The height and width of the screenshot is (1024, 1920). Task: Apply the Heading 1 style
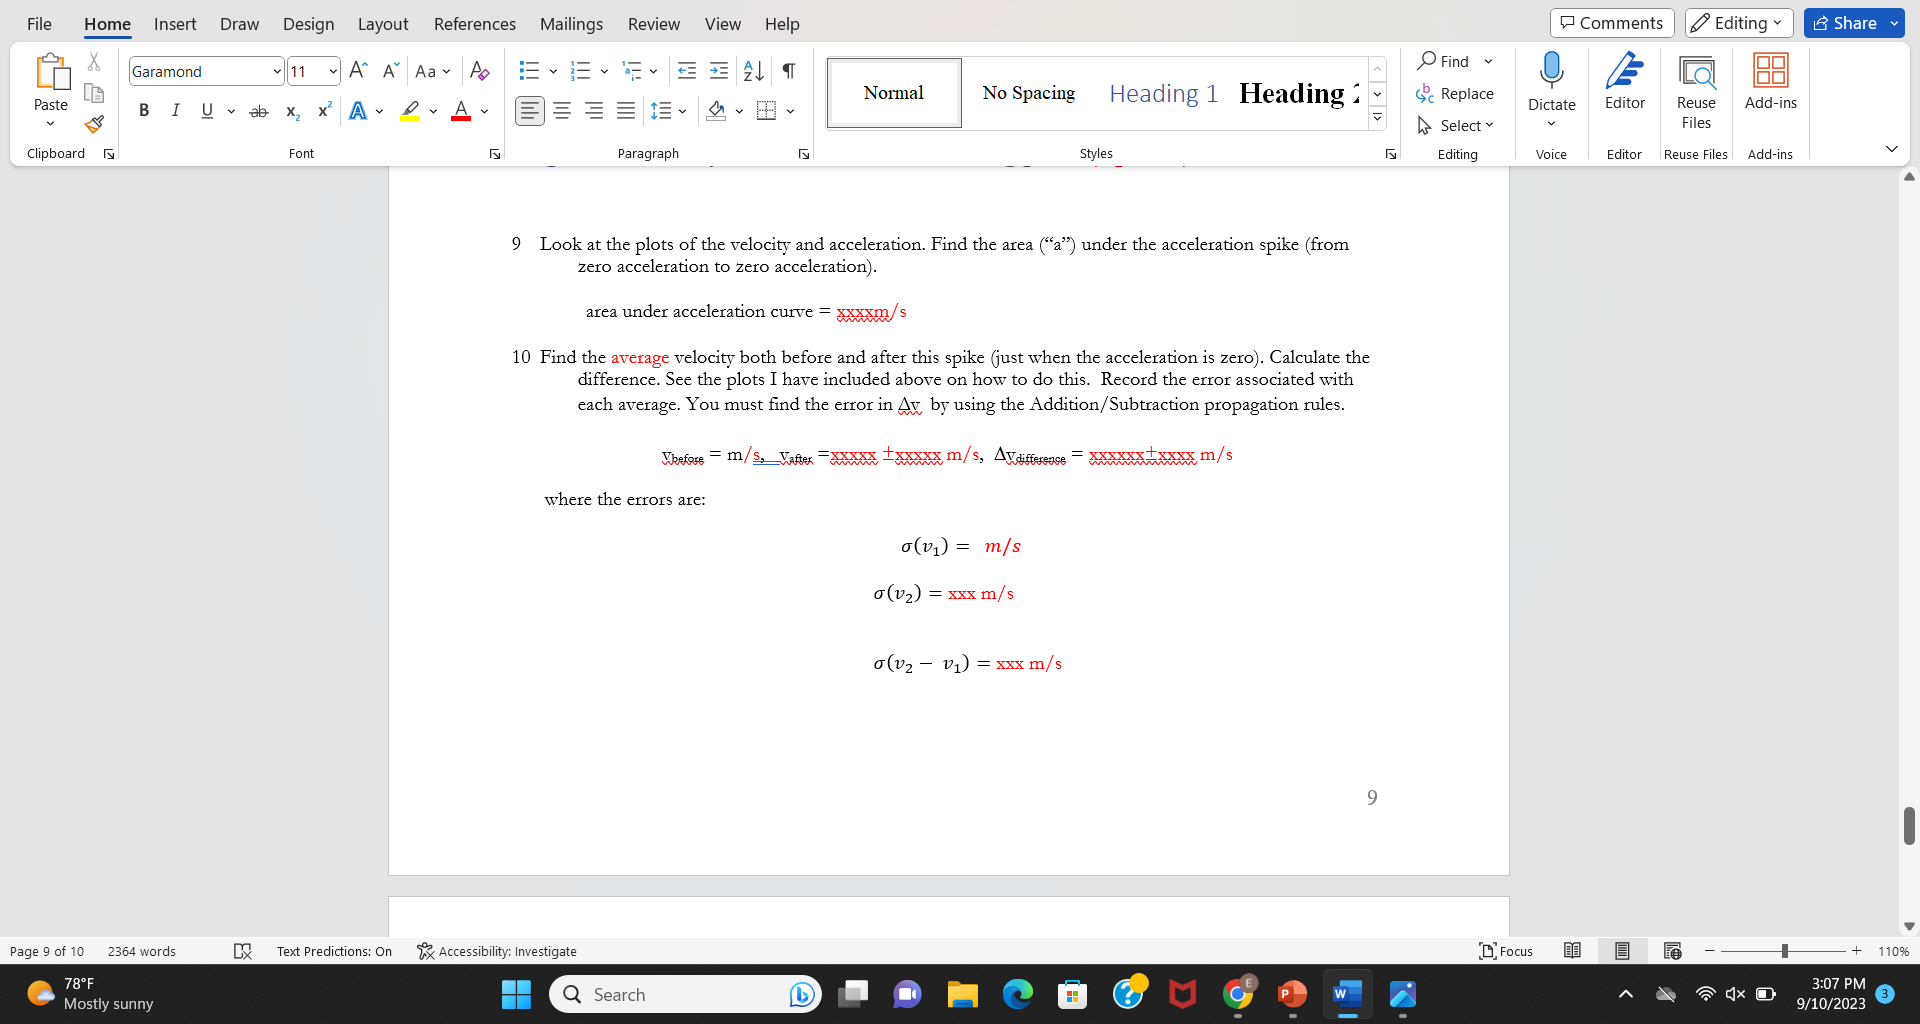1163,93
